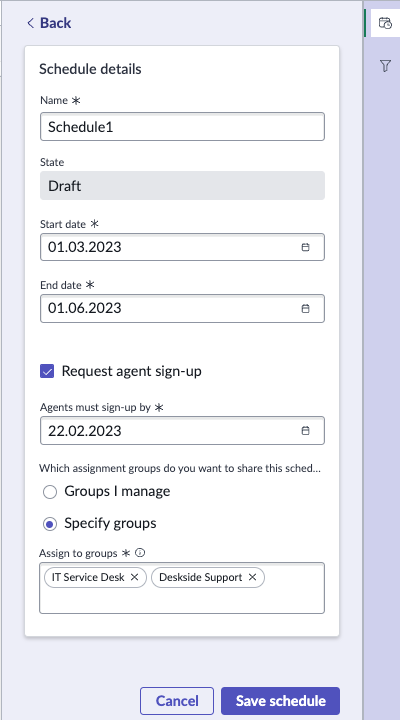Select the Specify groups radio option
400x720 pixels.
(50, 524)
